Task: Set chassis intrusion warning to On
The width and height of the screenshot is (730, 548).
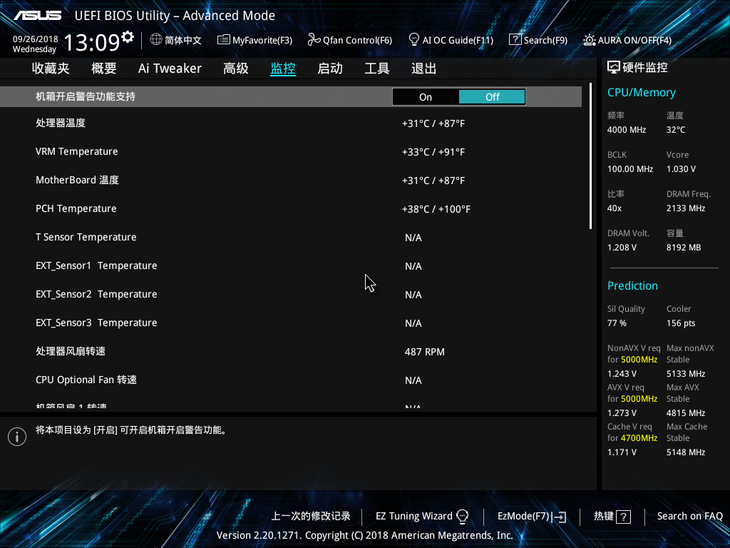Action: point(426,97)
